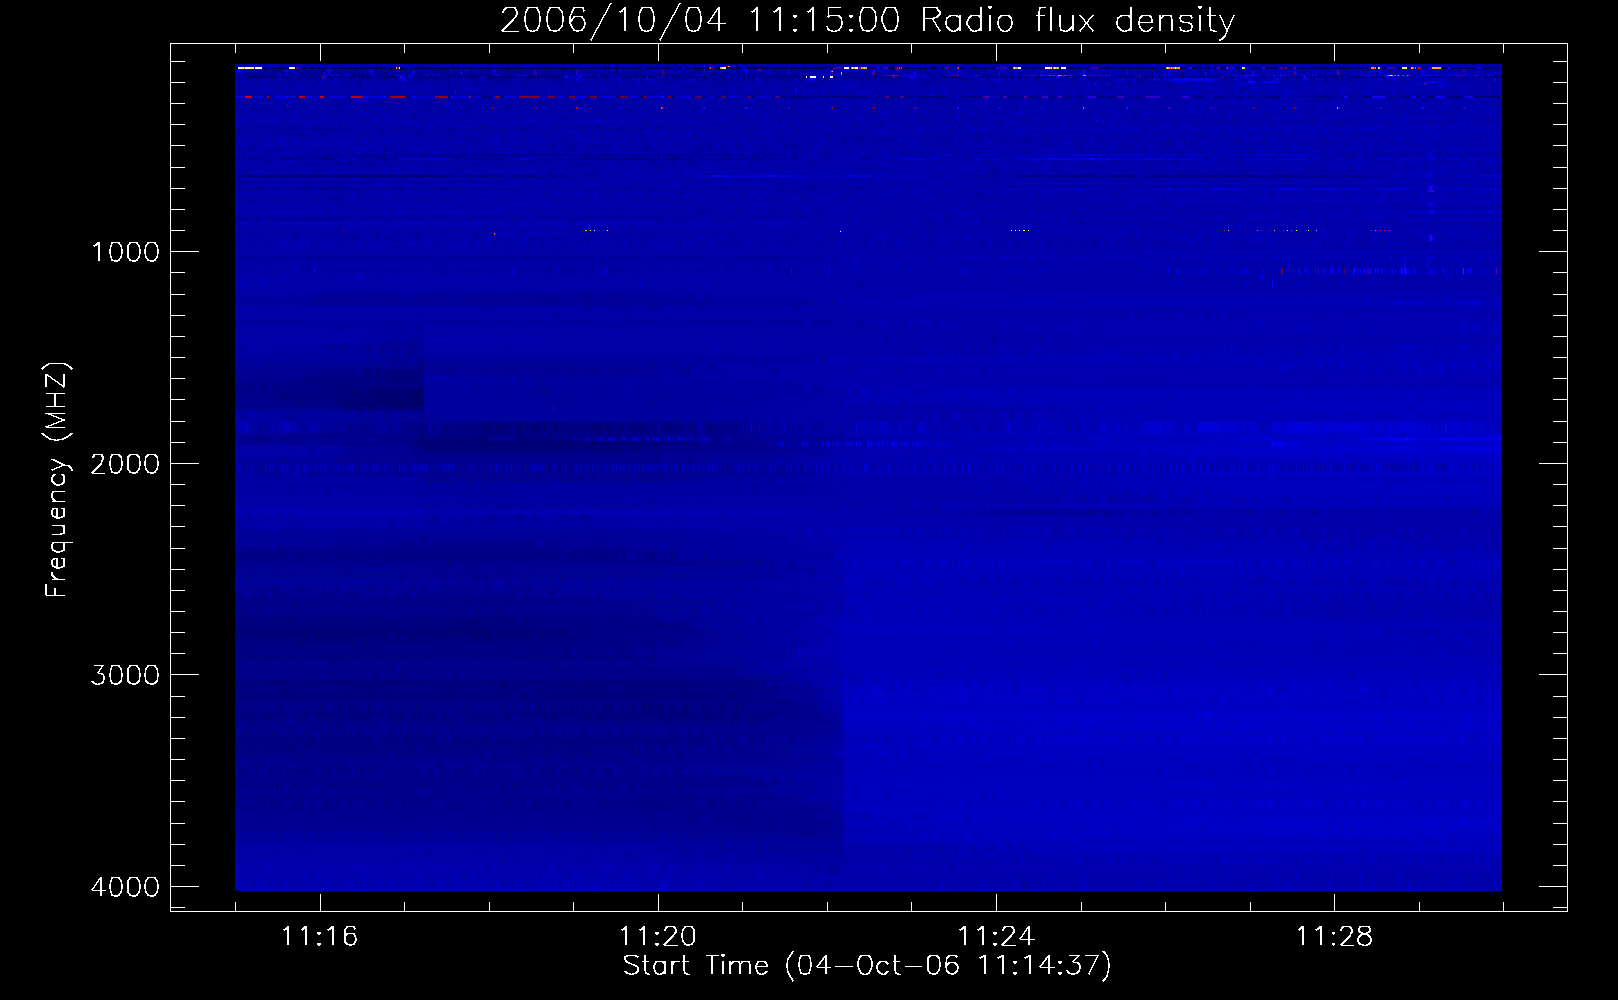Select the 3000 frequency tick label

coord(125,675)
